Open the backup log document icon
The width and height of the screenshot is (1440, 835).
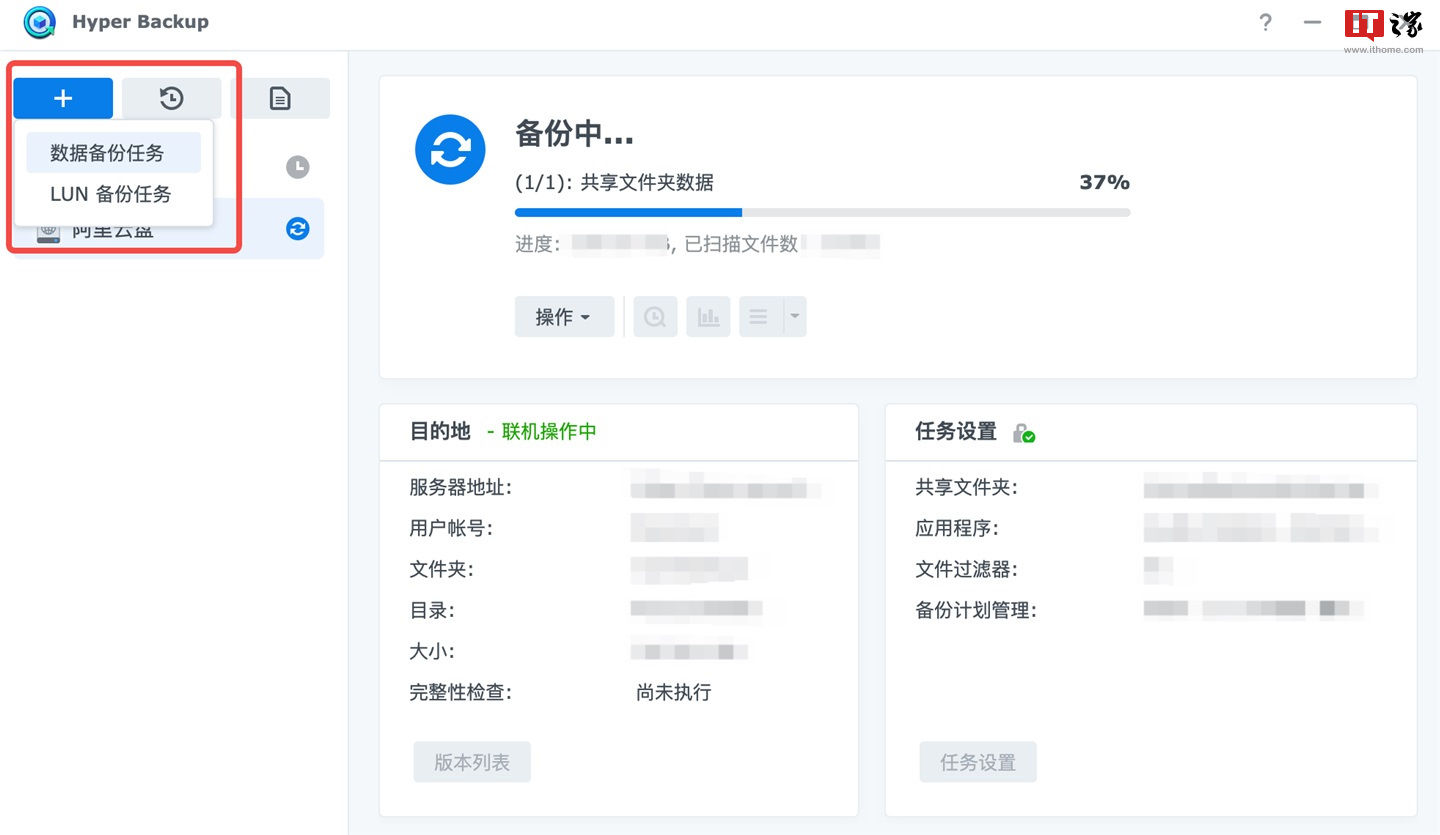coord(280,98)
